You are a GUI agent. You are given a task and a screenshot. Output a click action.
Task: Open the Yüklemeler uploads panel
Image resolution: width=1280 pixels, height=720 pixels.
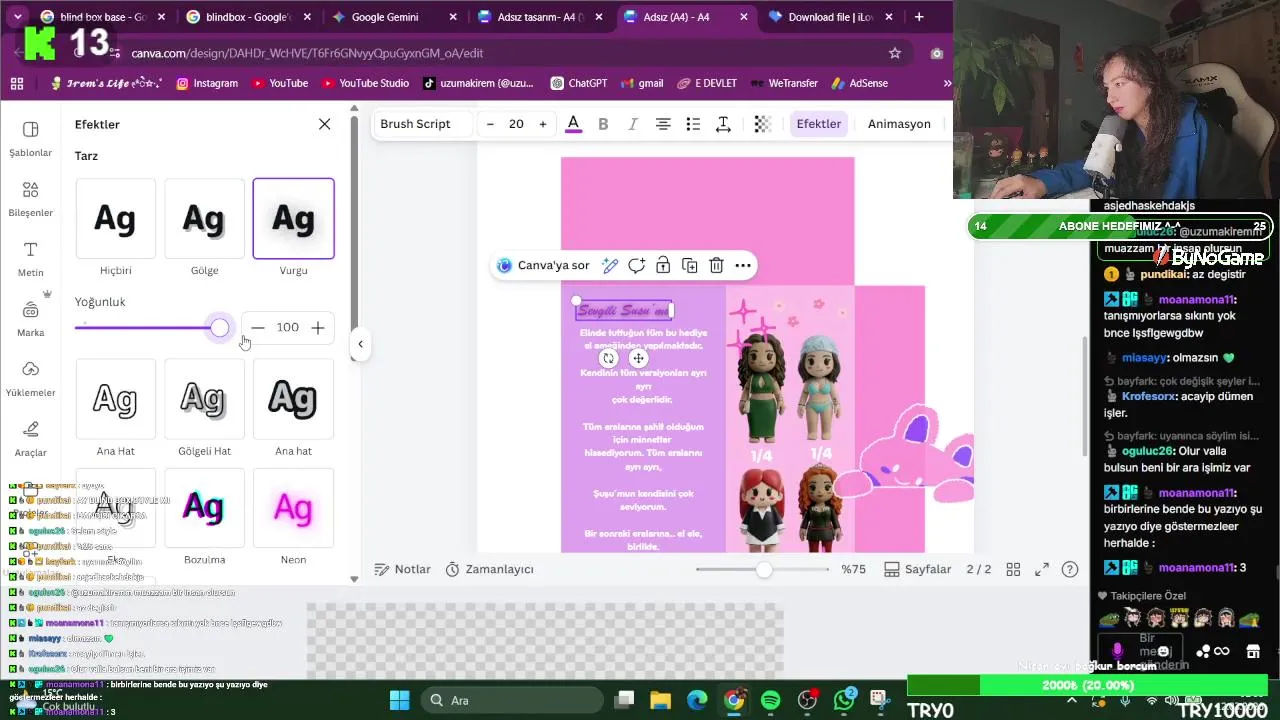(30, 379)
